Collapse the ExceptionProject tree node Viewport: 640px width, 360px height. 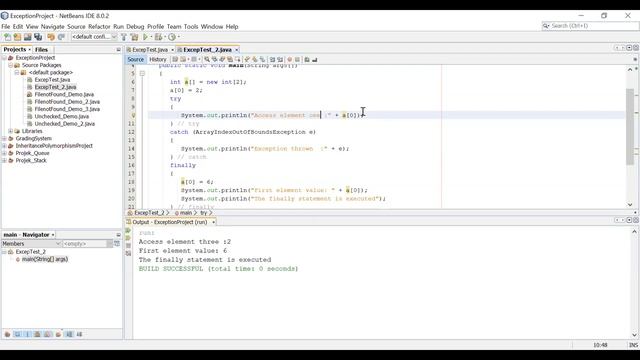pyautogui.click(x=4, y=58)
